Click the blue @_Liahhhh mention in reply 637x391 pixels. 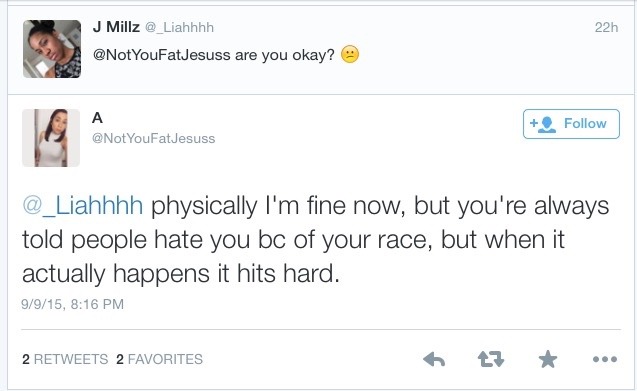(x=82, y=206)
